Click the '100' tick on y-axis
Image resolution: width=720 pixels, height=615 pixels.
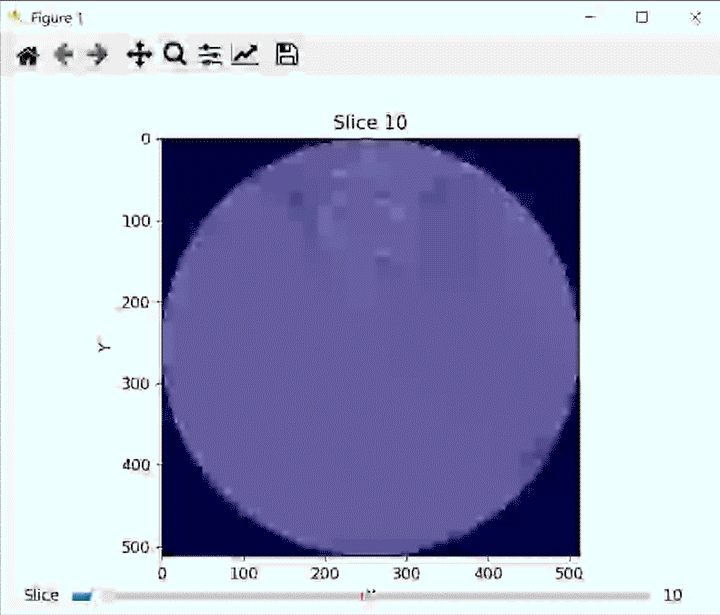click(x=136, y=221)
